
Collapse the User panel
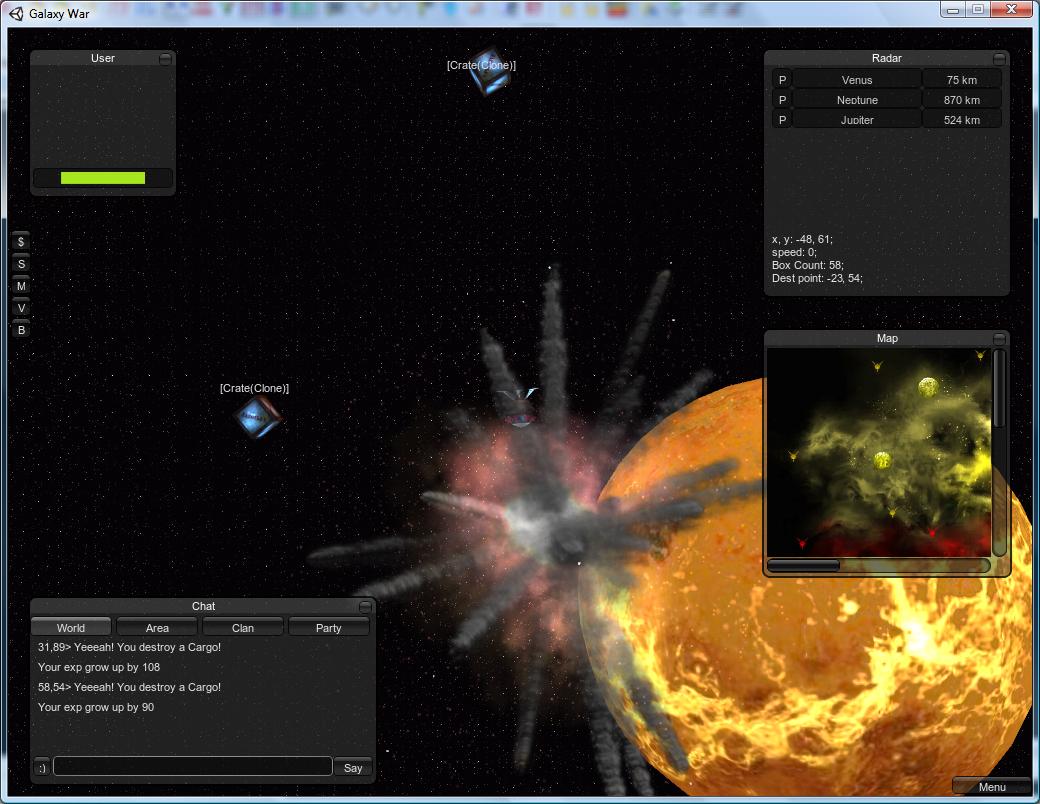point(165,59)
